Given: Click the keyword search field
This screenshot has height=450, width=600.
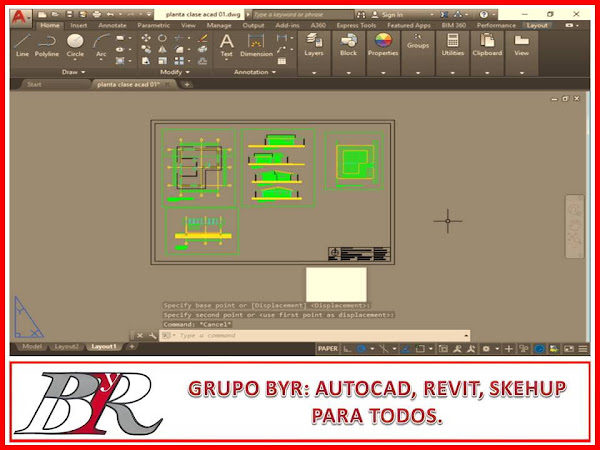Looking at the screenshot, I should click(x=303, y=15).
